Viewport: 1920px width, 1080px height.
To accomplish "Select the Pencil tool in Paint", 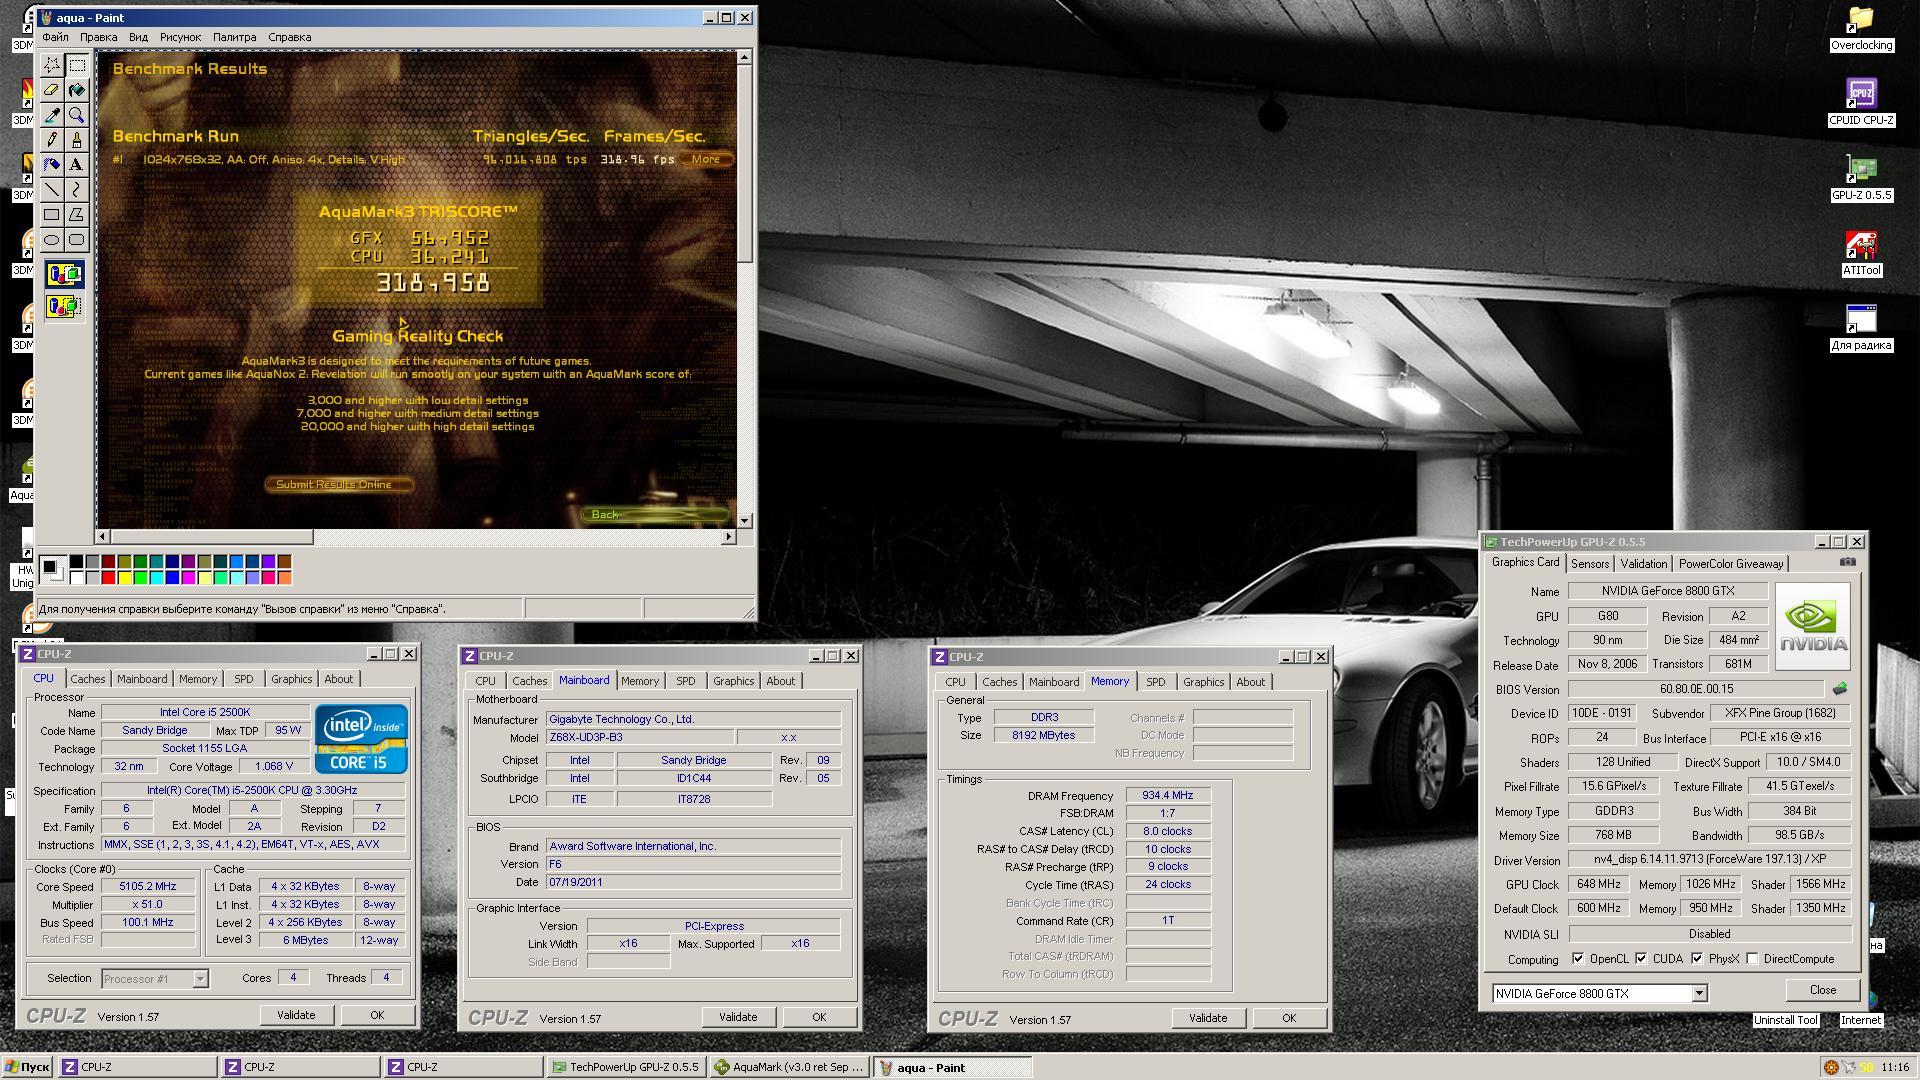I will [52, 140].
